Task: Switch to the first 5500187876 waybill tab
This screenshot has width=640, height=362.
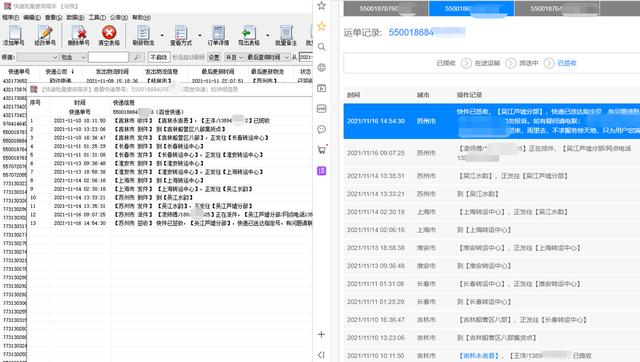Action: point(386,9)
